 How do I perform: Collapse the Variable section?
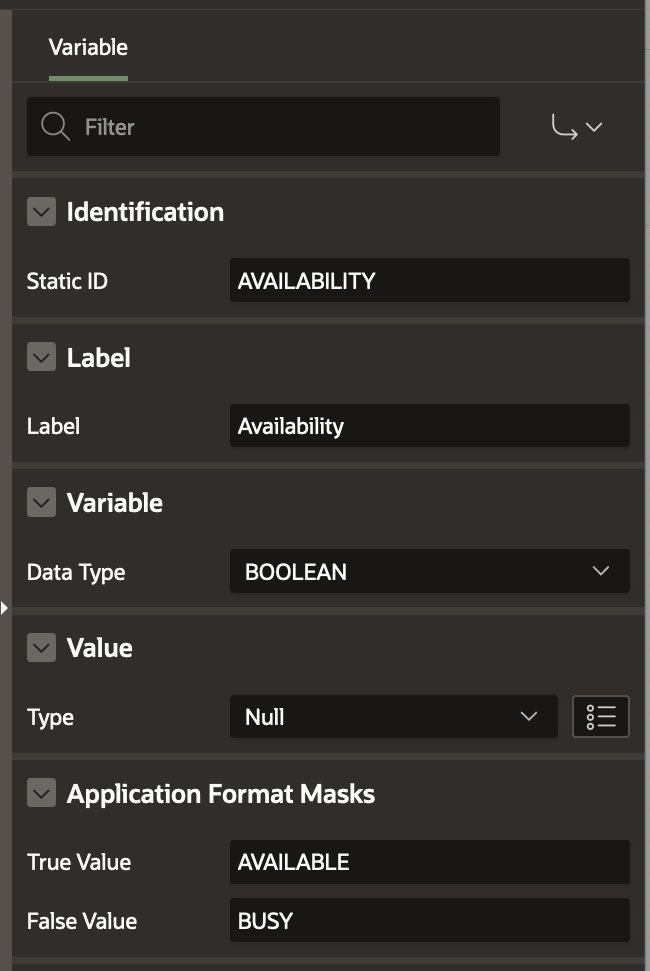(x=41, y=503)
